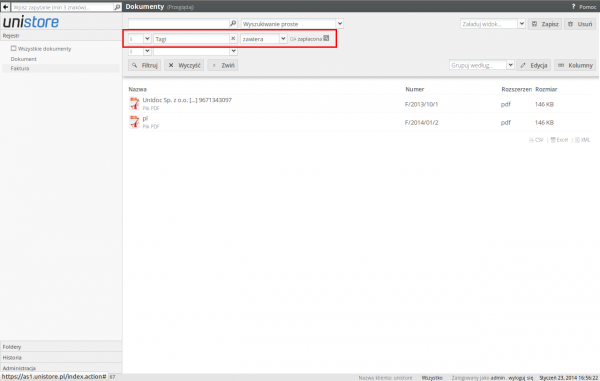Clear the Tagi filter field with its X icon
The image size is (600, 381).
point(233,38)
